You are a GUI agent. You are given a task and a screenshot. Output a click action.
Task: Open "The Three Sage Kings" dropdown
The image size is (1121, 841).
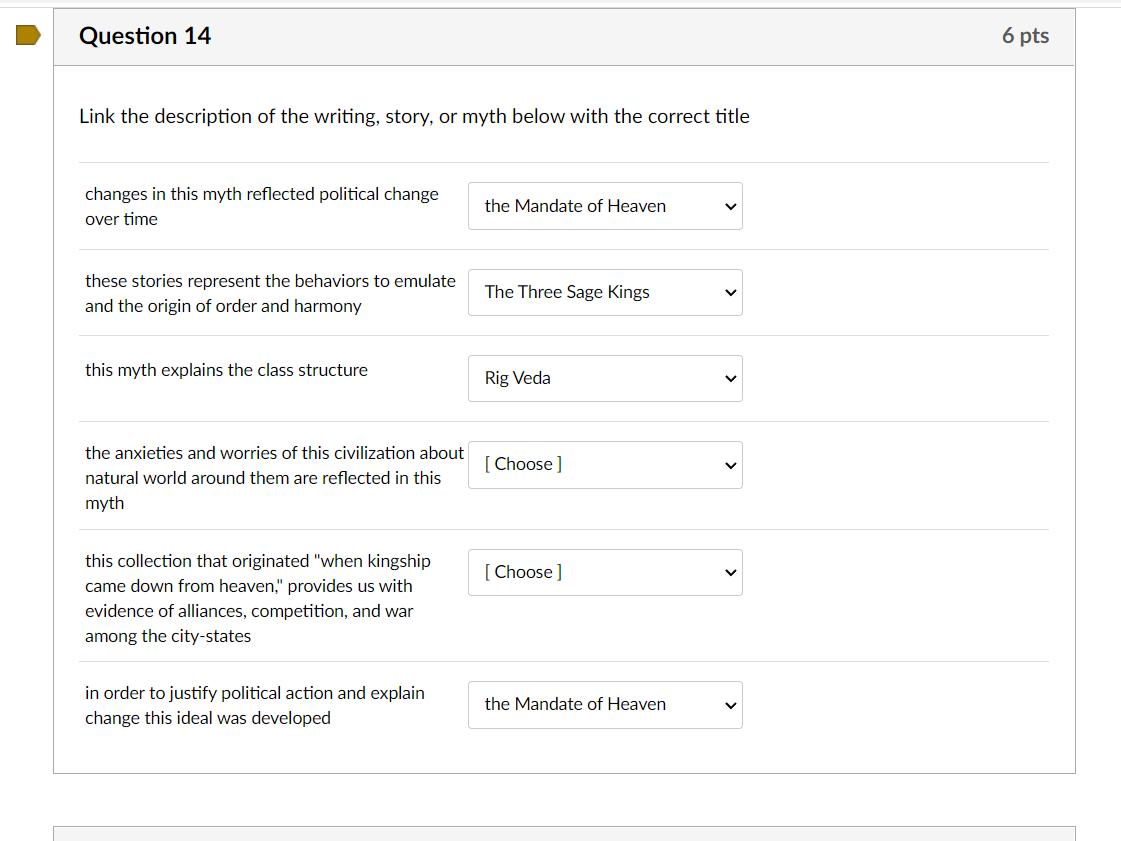point(604,292)
